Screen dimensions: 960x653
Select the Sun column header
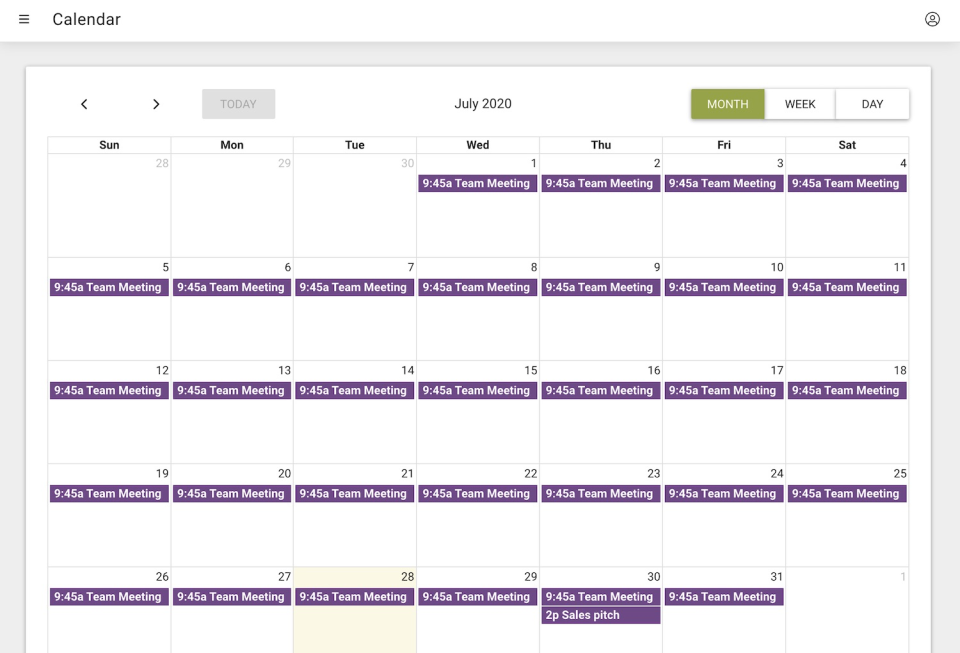[x=109, y=145]
